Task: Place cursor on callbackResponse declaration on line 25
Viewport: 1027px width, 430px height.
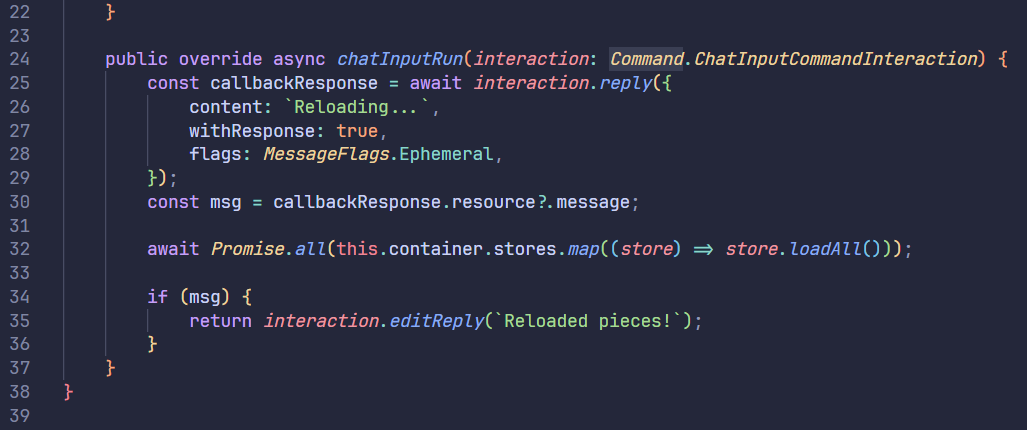Action: coord(290,83)
